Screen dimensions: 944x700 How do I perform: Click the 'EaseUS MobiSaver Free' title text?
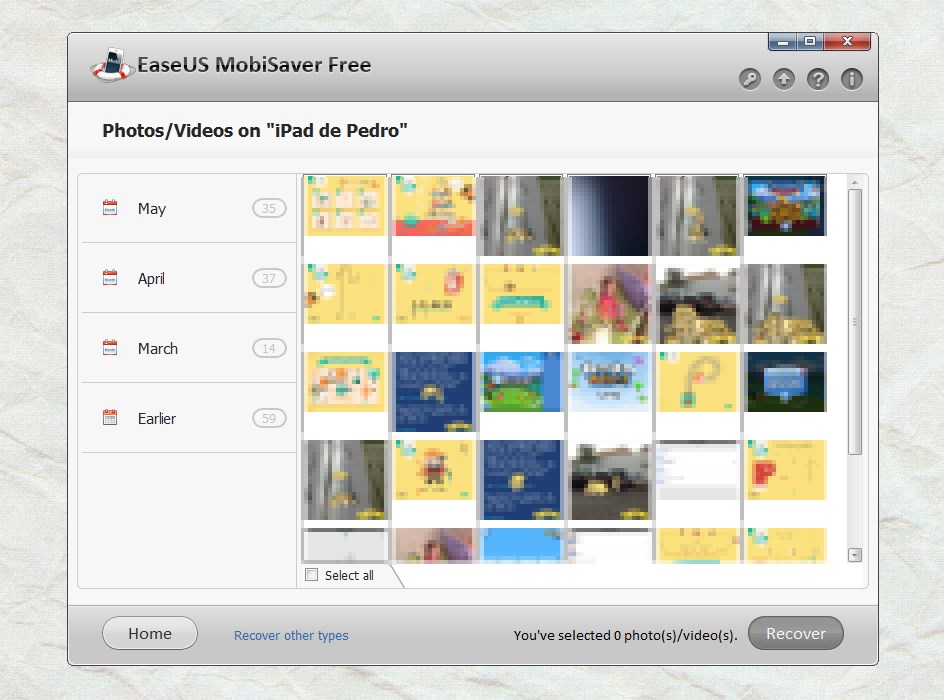click(x=254, y=64)
